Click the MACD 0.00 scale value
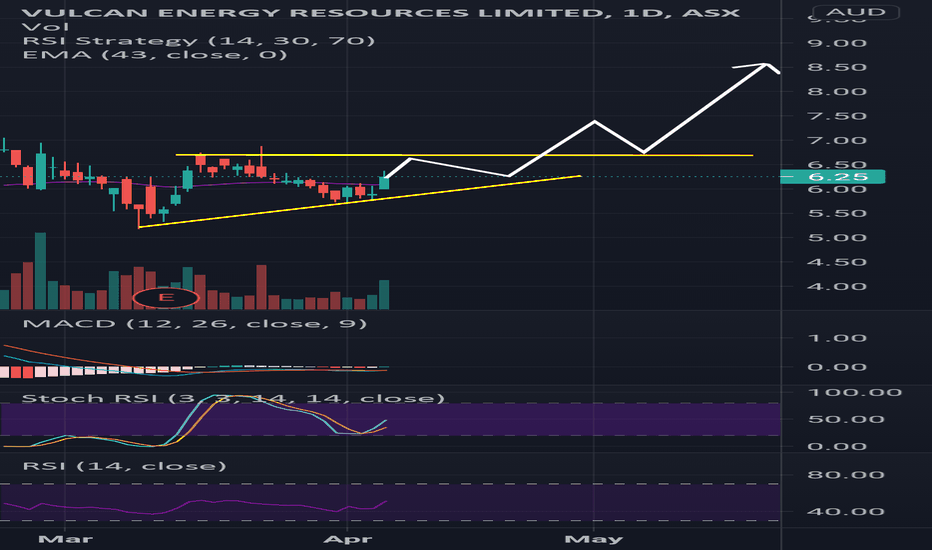Viewport: 932px width, 550px height. [x=837, y=367]
